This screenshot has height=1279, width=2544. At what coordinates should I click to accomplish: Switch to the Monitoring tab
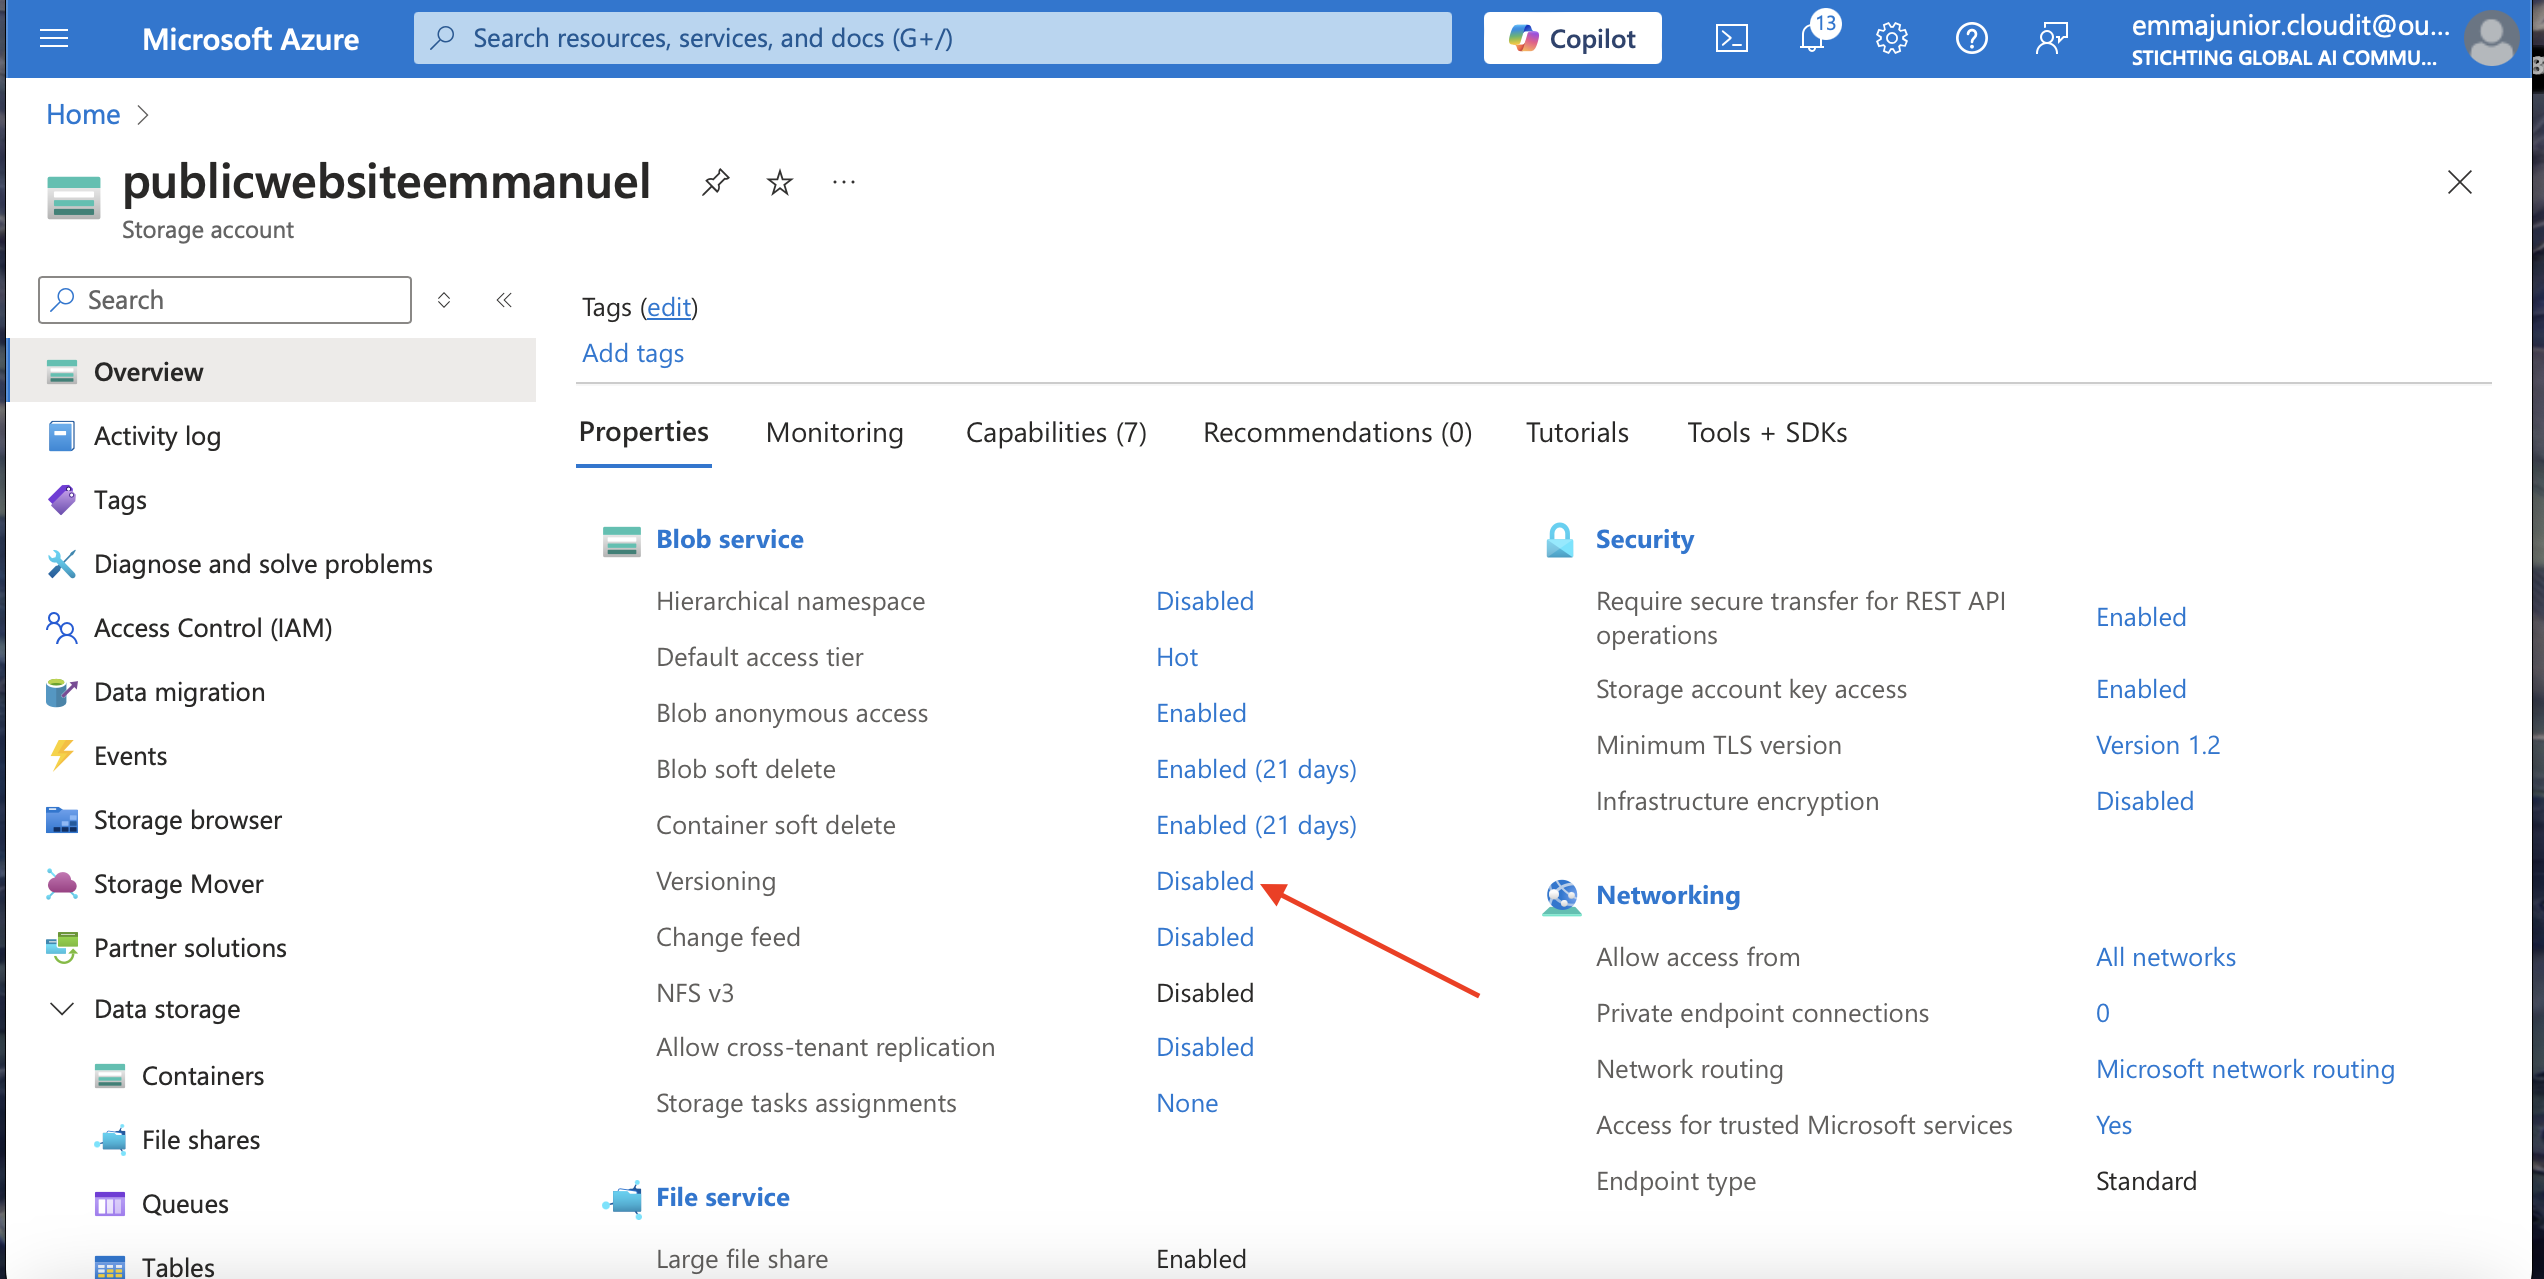tap(834, 432)
